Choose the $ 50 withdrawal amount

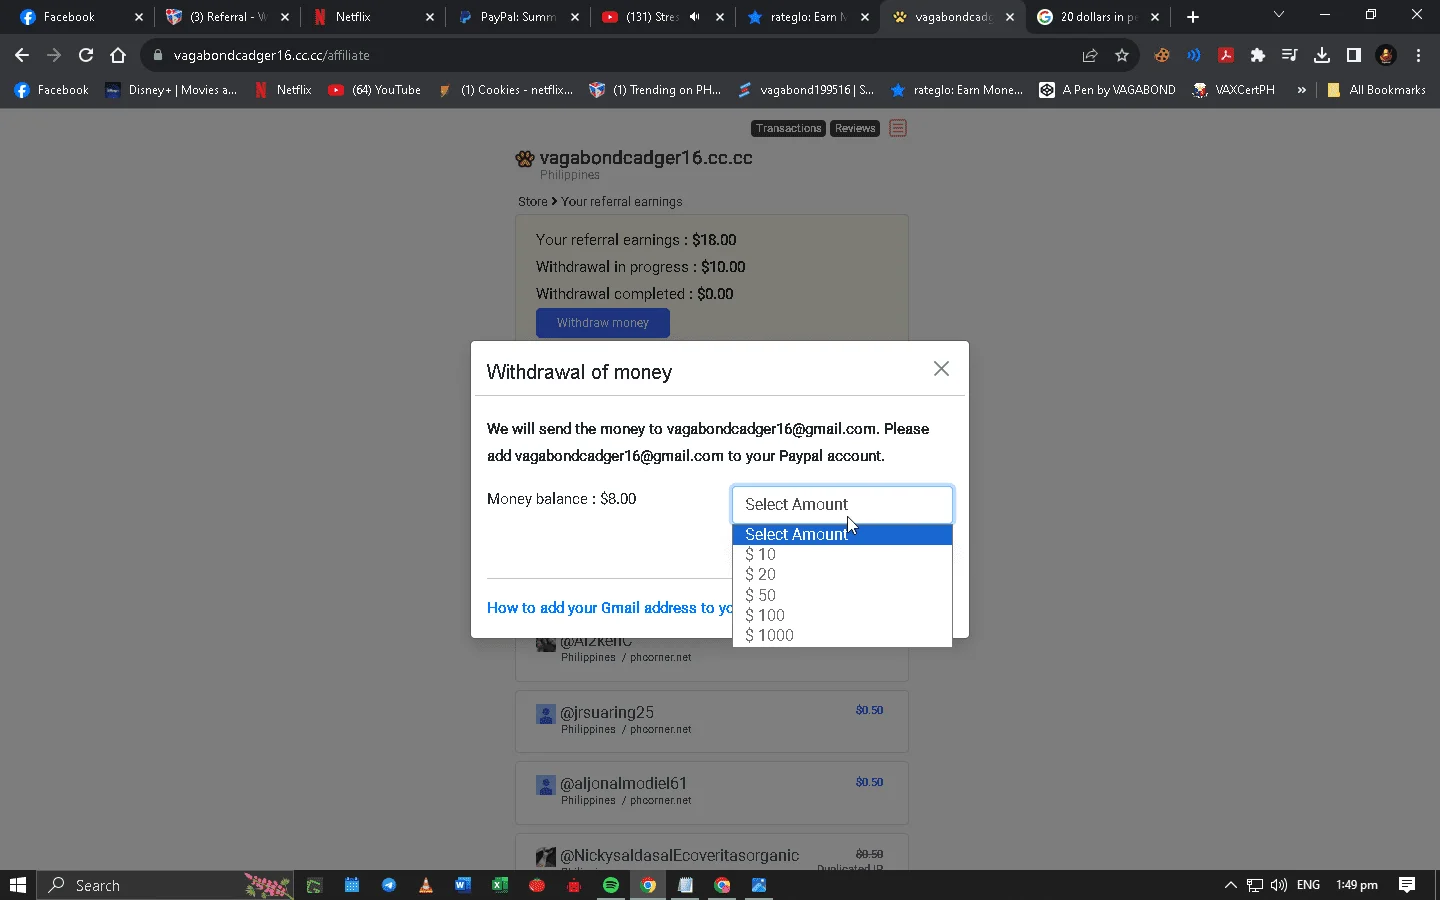[842, 595]
